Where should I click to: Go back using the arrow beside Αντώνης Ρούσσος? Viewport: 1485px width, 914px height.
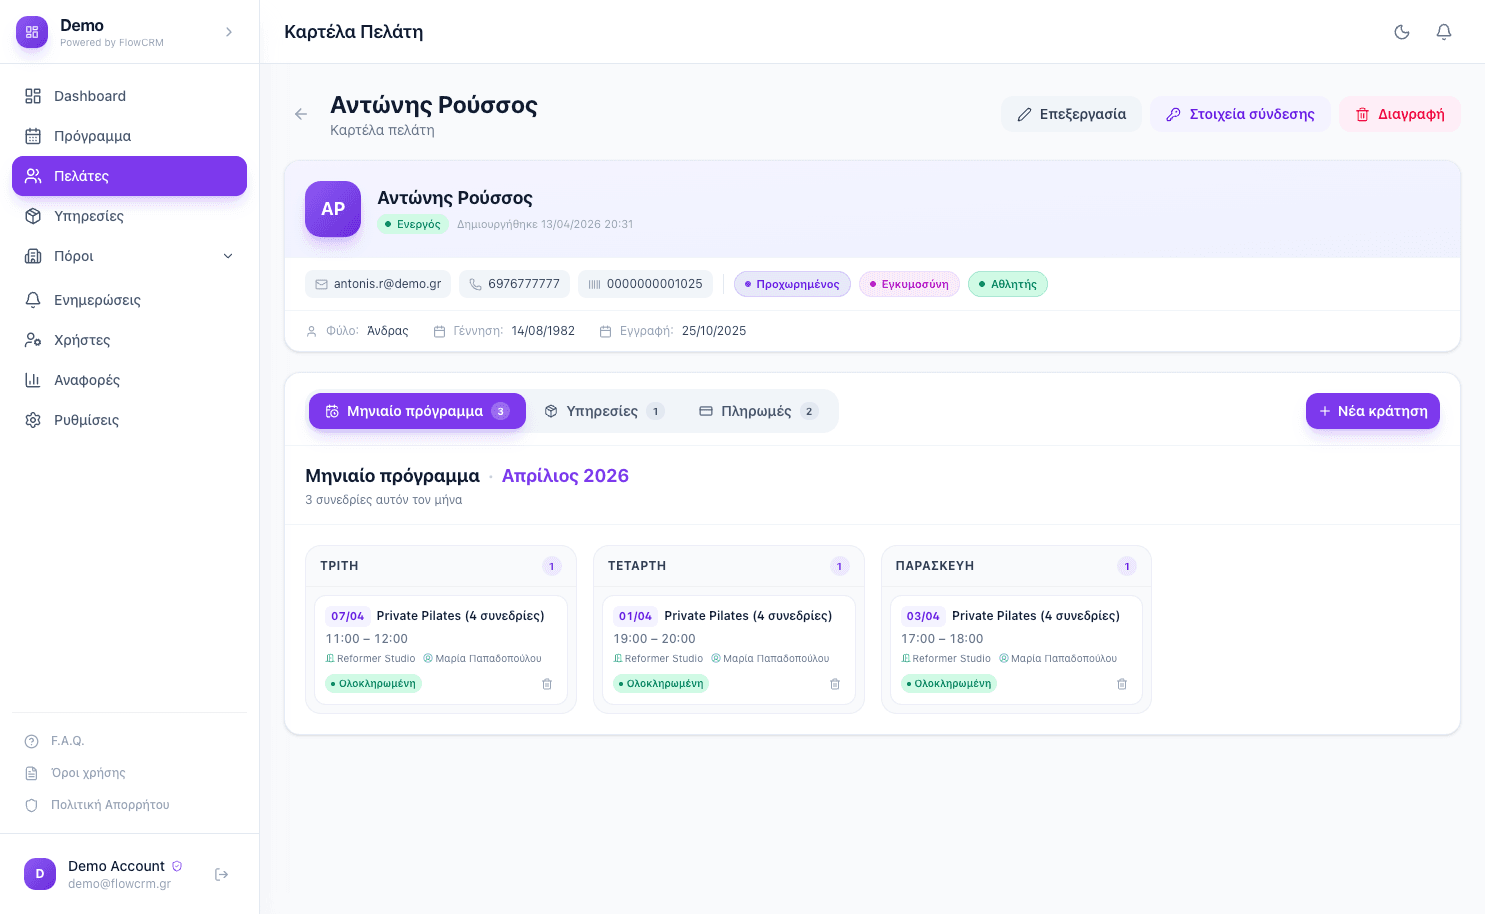tap(301, 114)
